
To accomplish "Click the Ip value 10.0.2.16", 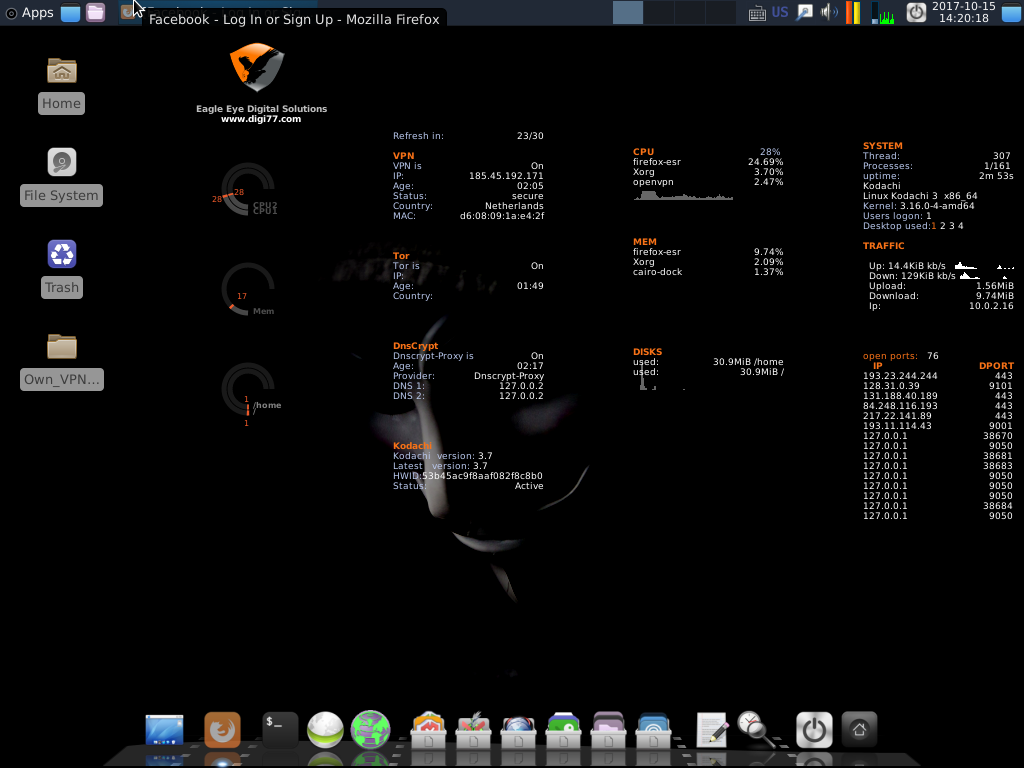I will [x=991, y=306].
